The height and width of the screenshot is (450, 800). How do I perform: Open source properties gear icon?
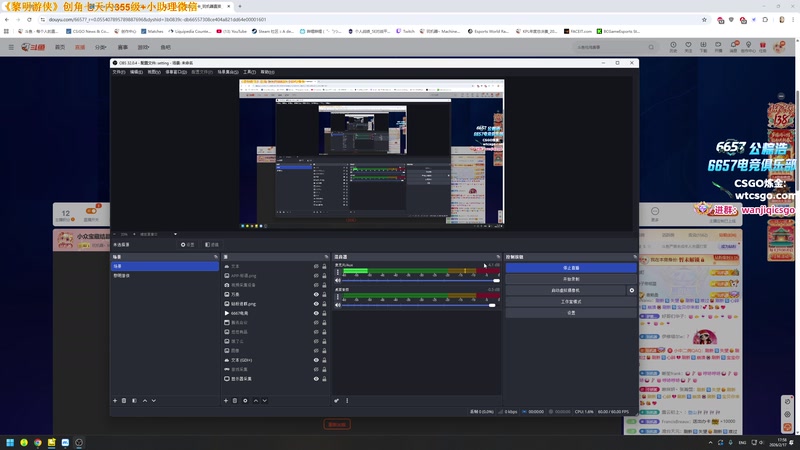coord(245,401)
